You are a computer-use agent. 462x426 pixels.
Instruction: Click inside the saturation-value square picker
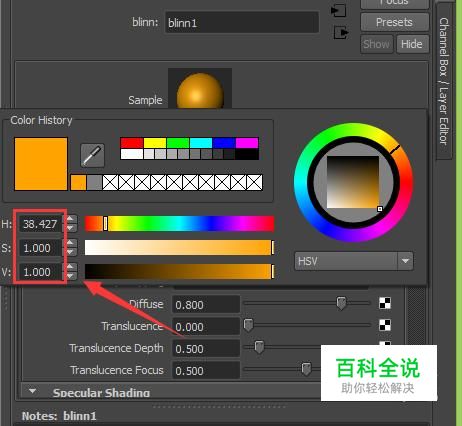[x=353, y=182]
